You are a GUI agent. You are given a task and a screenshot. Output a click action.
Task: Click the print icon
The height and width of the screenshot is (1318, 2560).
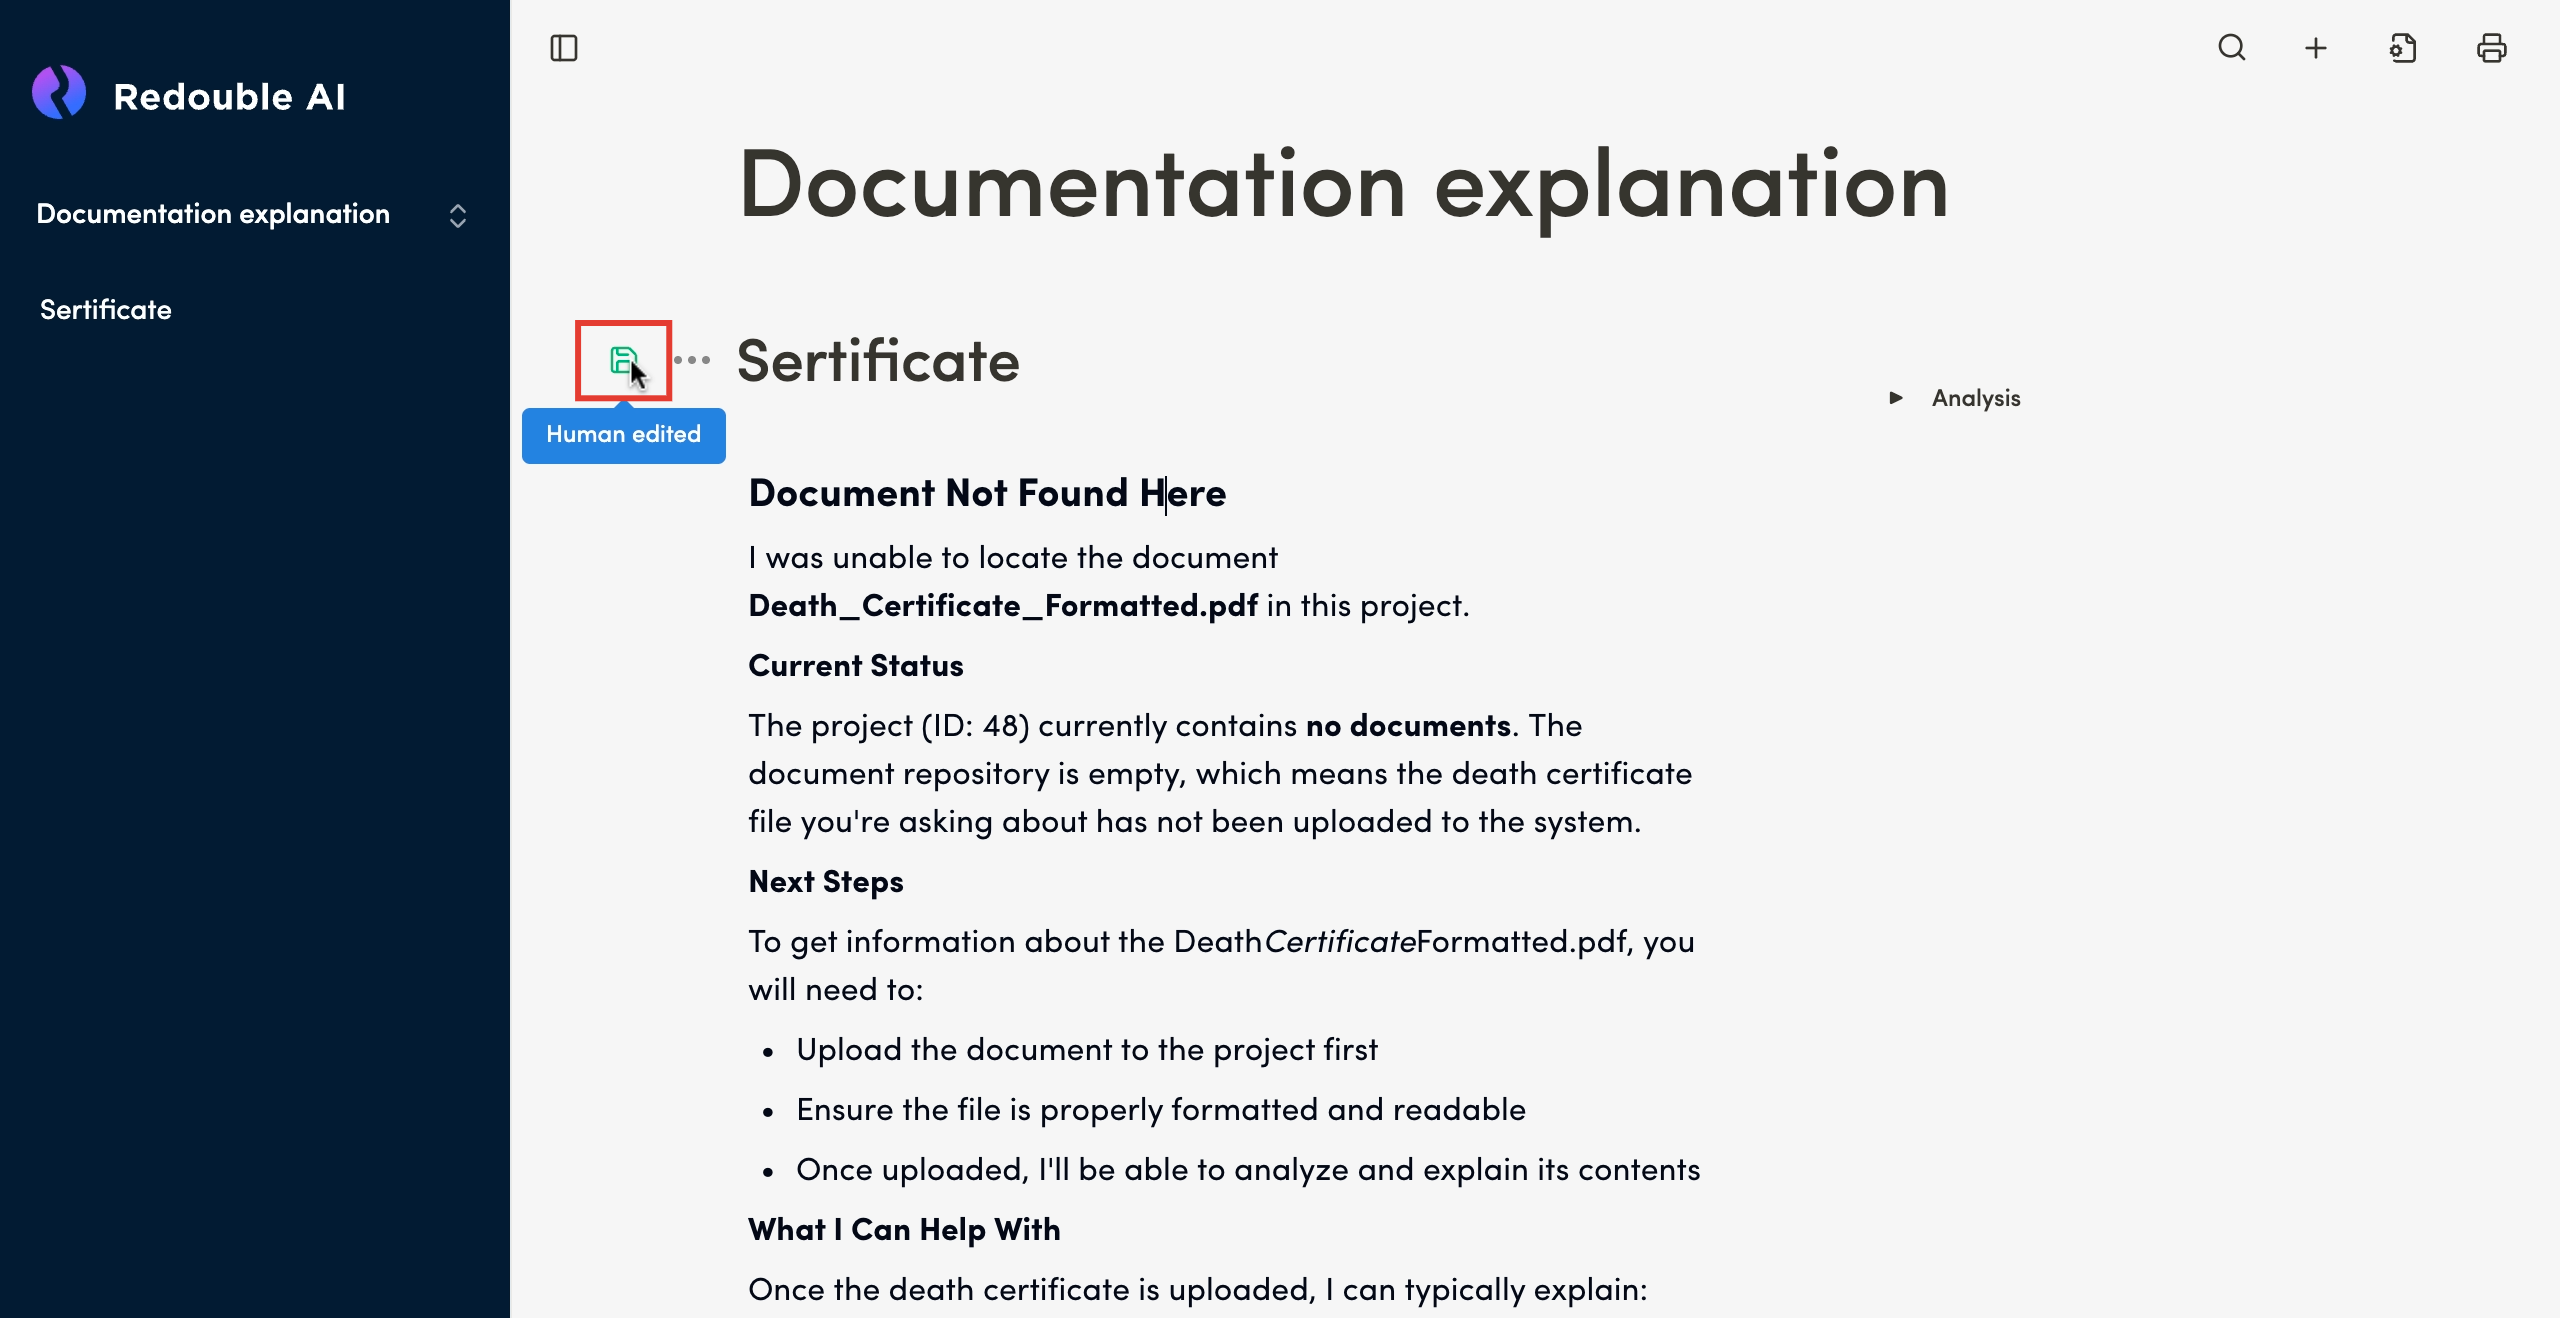point(2491,48)
